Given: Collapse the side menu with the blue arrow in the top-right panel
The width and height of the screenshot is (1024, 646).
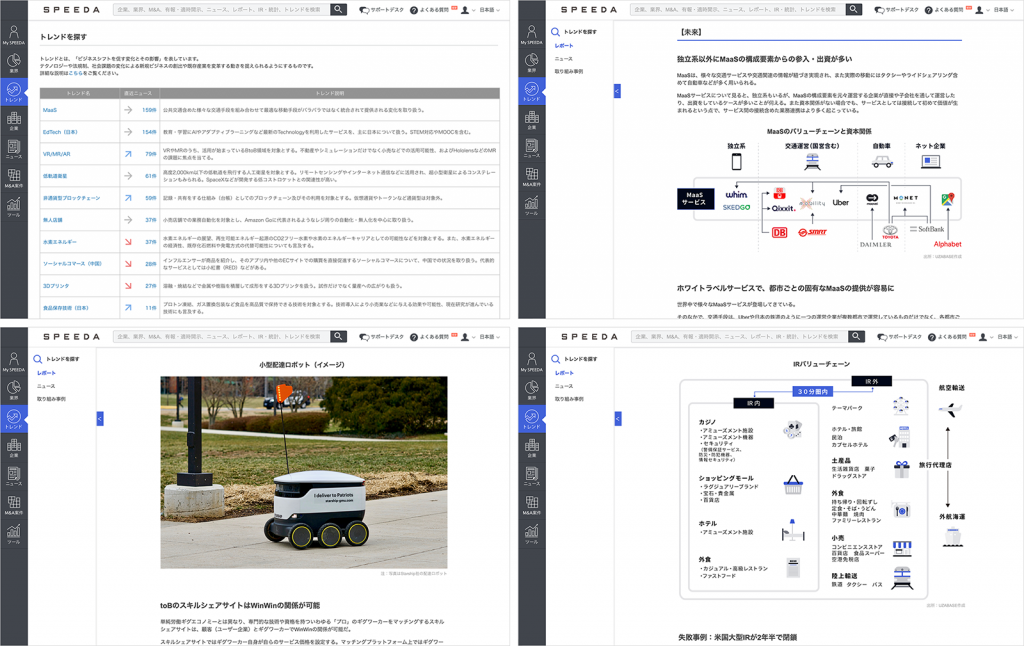Looking at the screenshot, I should [617, 91].
